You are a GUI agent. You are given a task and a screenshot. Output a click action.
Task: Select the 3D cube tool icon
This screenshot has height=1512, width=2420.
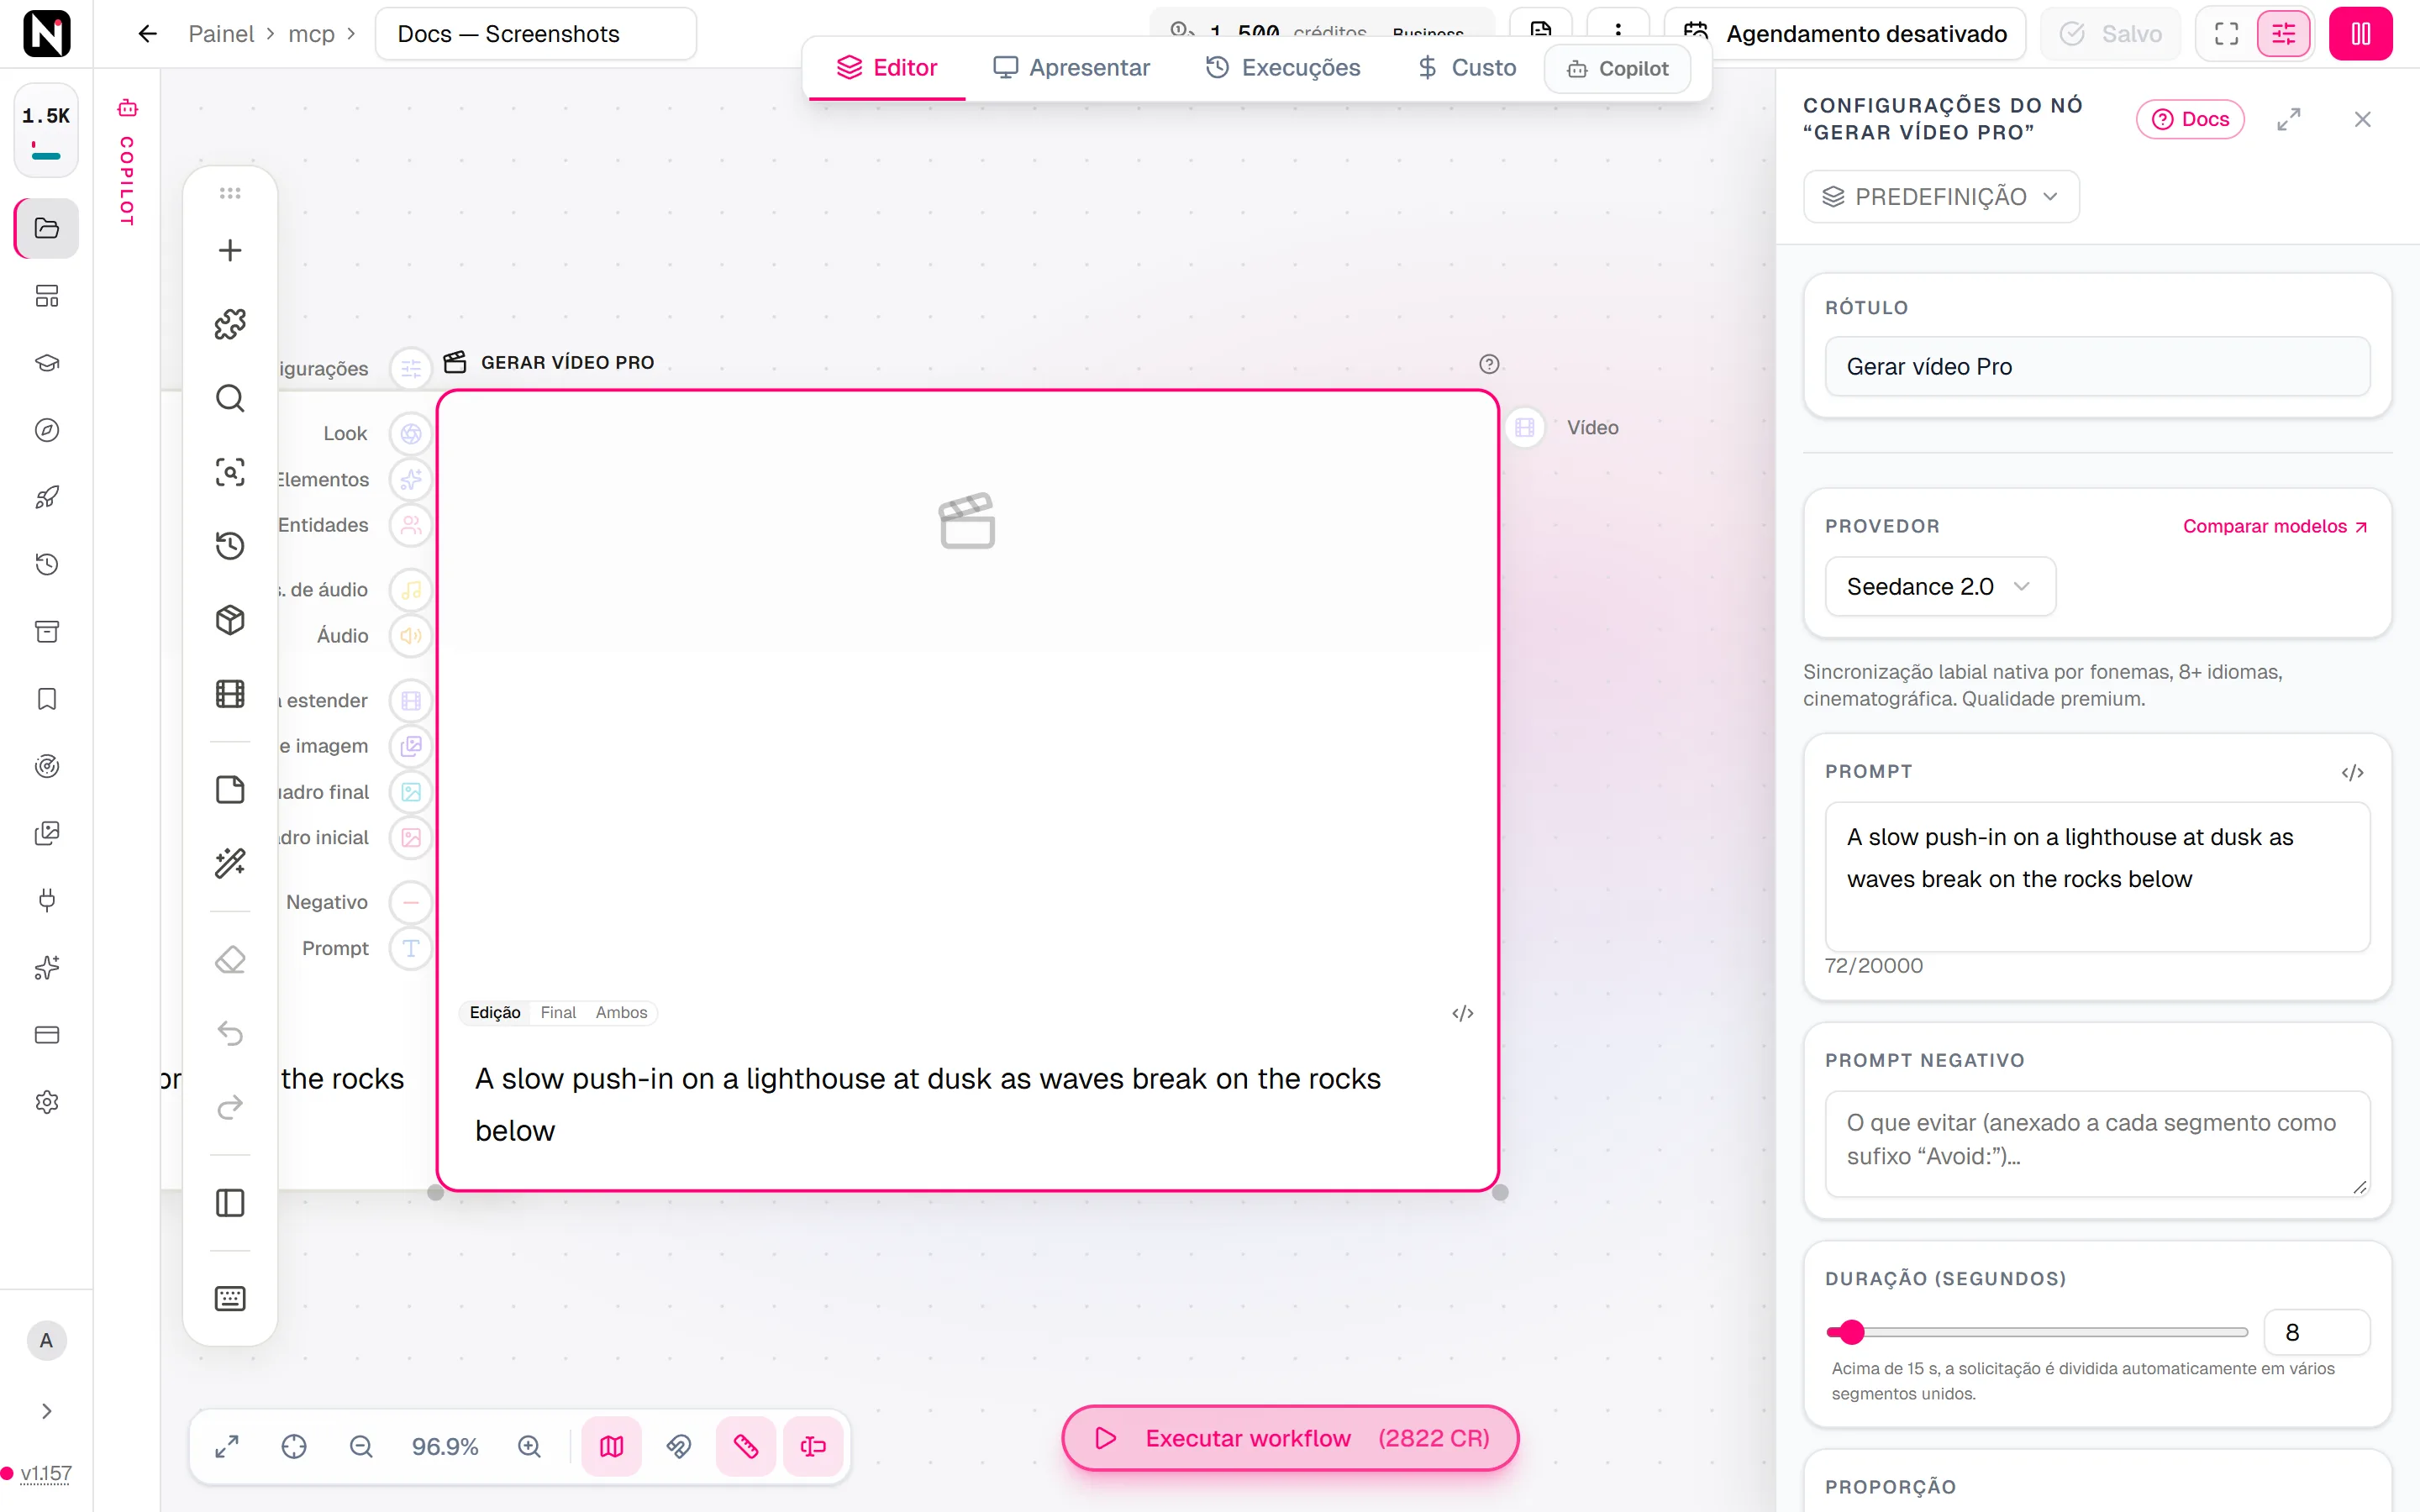click(230, 620)
